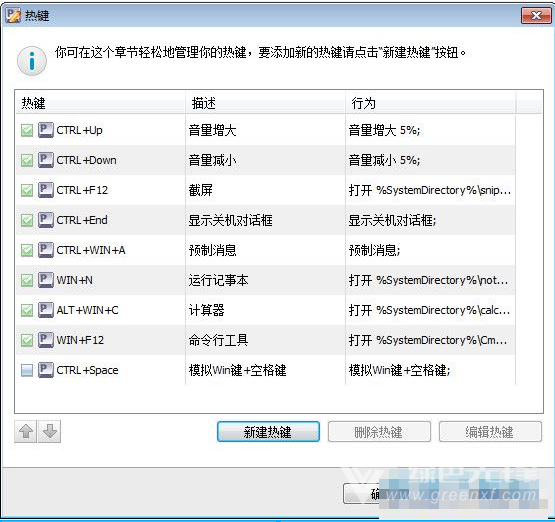Toggle the ALT+WIN+C calculator checkbox

(27, 310)
